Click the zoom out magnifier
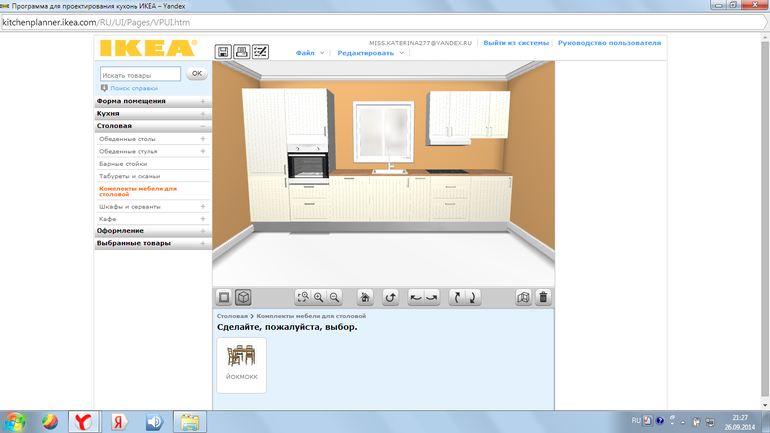The height and width of the screenshot is (433, 770). click(335, 298)
